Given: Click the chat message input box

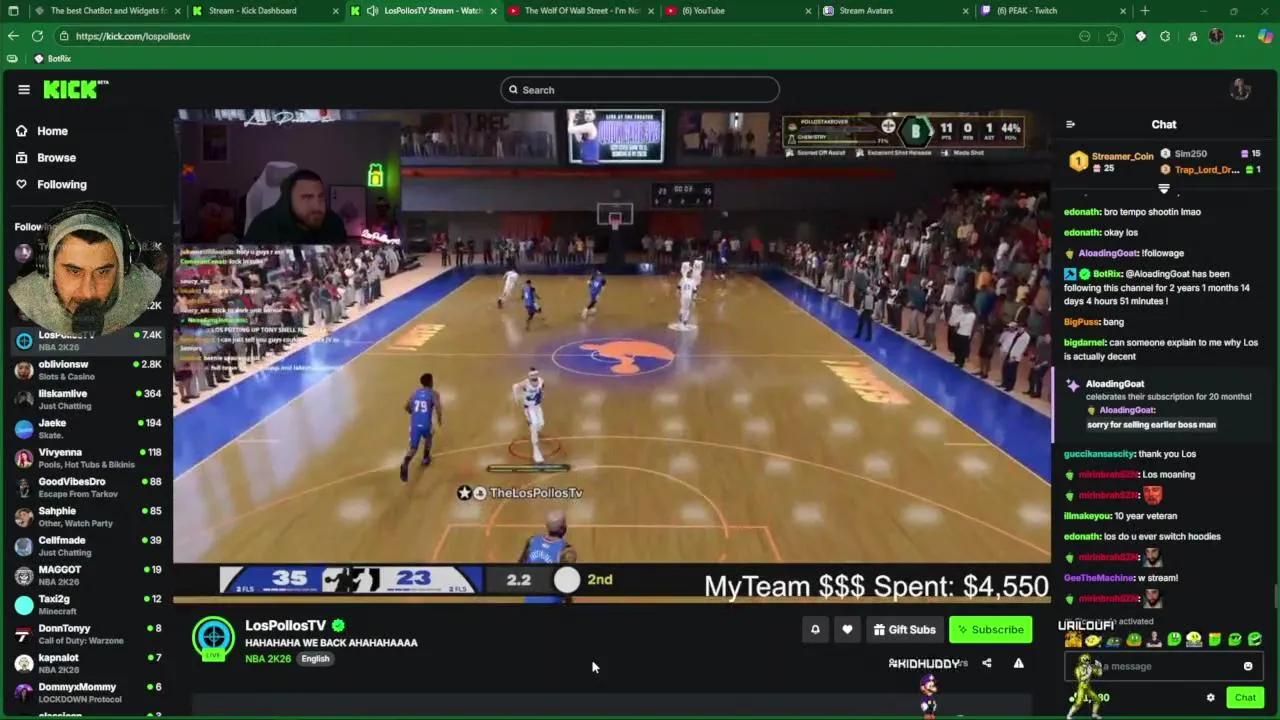Looking at the screenshot, I should [x=1165, y=666].
